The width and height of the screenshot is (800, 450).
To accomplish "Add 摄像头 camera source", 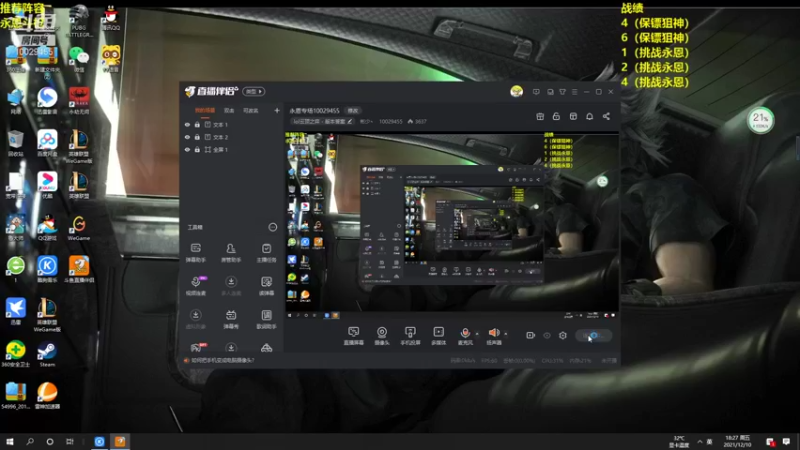I will coord(382,336).
